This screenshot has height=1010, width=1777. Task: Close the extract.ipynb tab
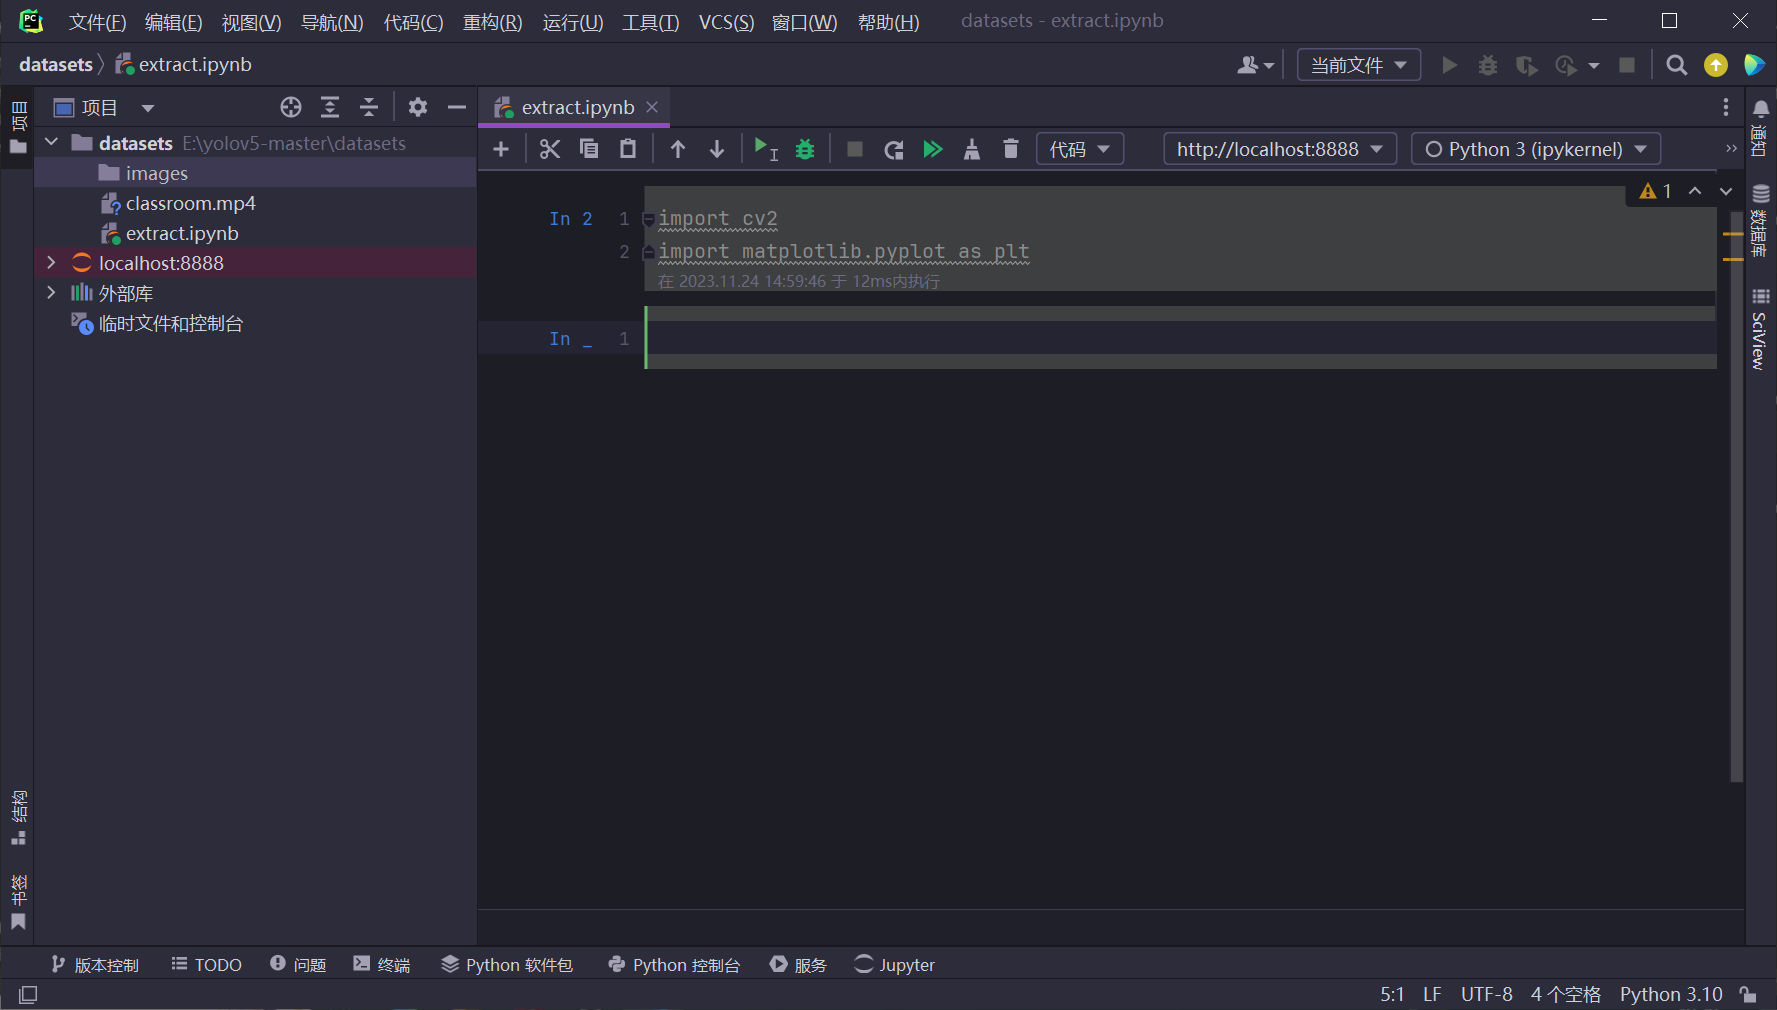(652, 107)
